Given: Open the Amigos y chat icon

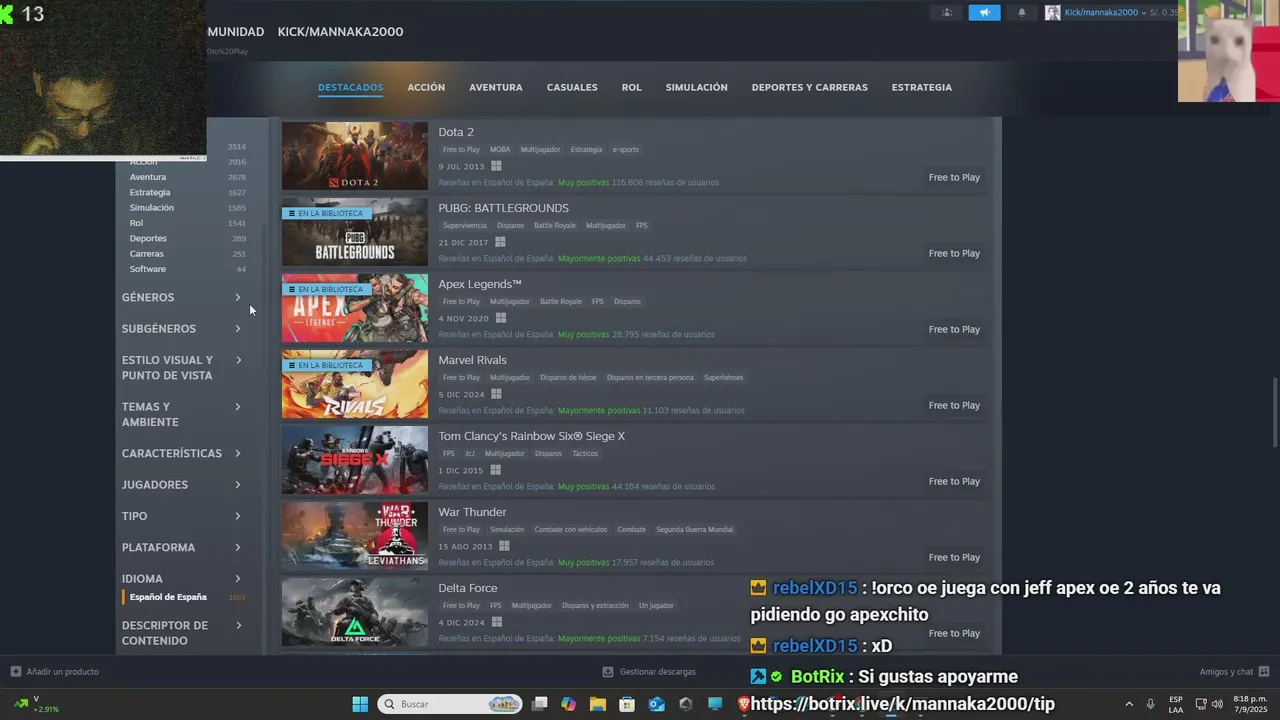Looking at the screenshot, I should [1264, 672].
